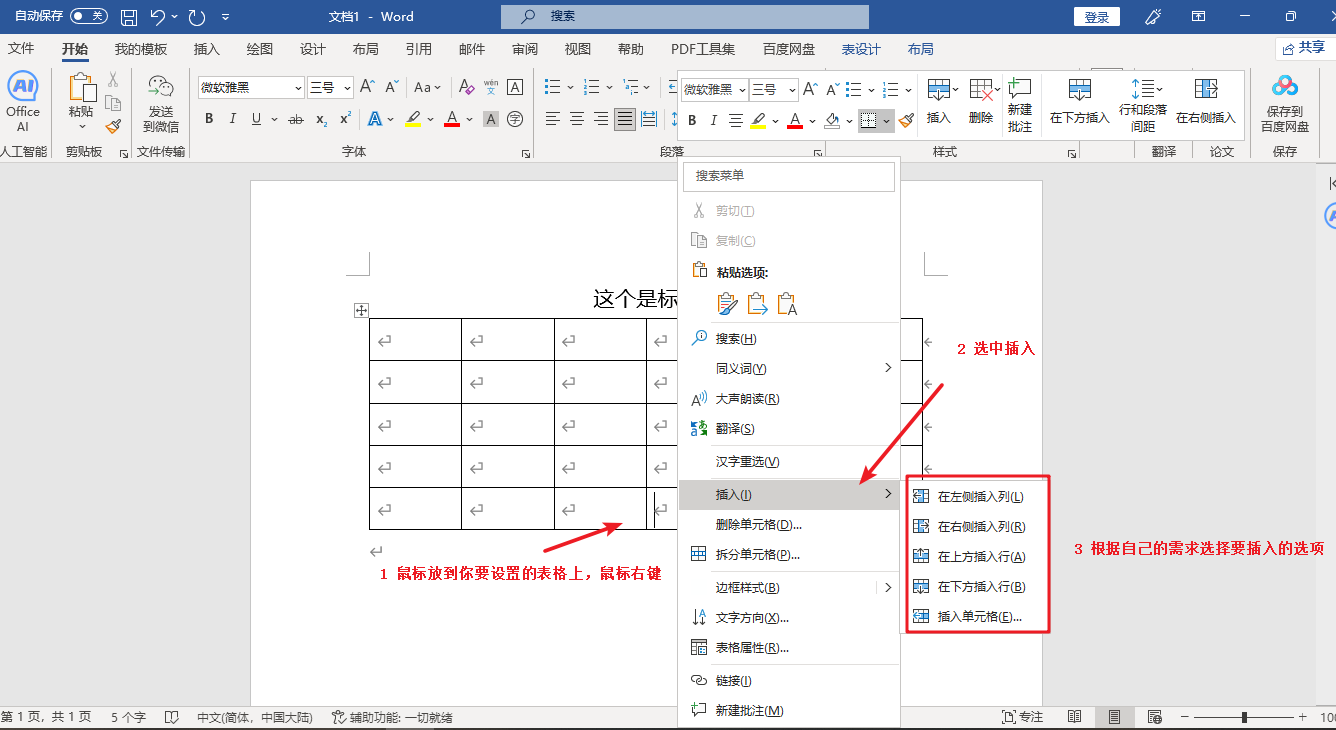Click mini toolbar Format Painter icon
This screenshot has width=1336, height=730.
[x=906, y=120]
